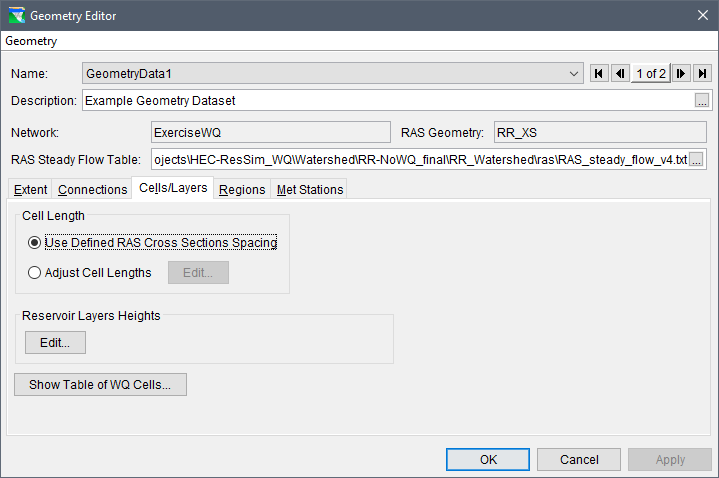Edit Reservoir Layers Heights
The height and width of the screenshot is (478, 719).
[55, 343]
